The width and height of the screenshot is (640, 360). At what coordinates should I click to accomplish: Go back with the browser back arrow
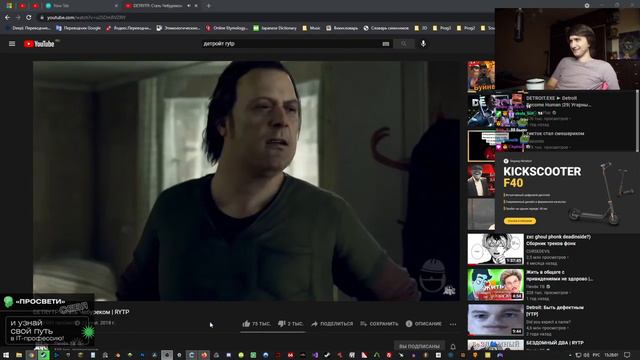pyautogui.click(x=7, y=18)
